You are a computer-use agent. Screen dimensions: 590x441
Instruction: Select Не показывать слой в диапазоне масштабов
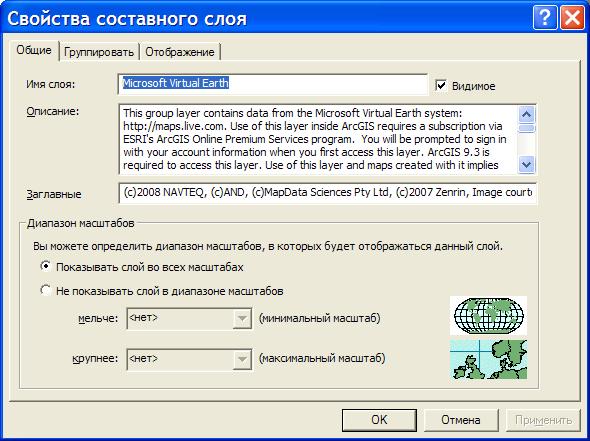click(x=46, y=290)
